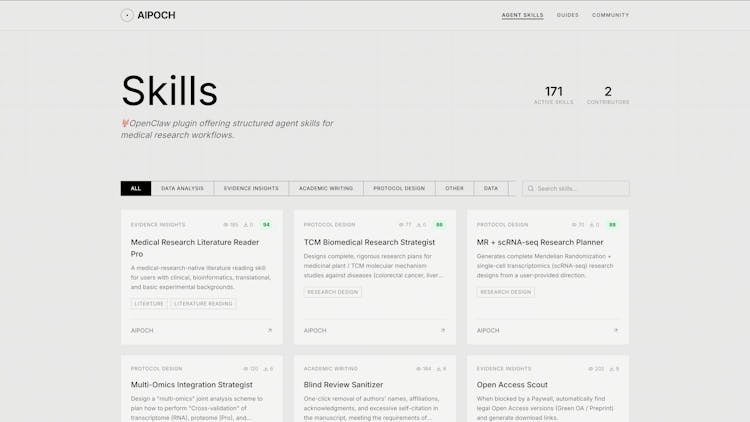Image resolution: width=750 pixels, height=422 pixels.
Task: Go to the Community navigation link
Action: 610,15
